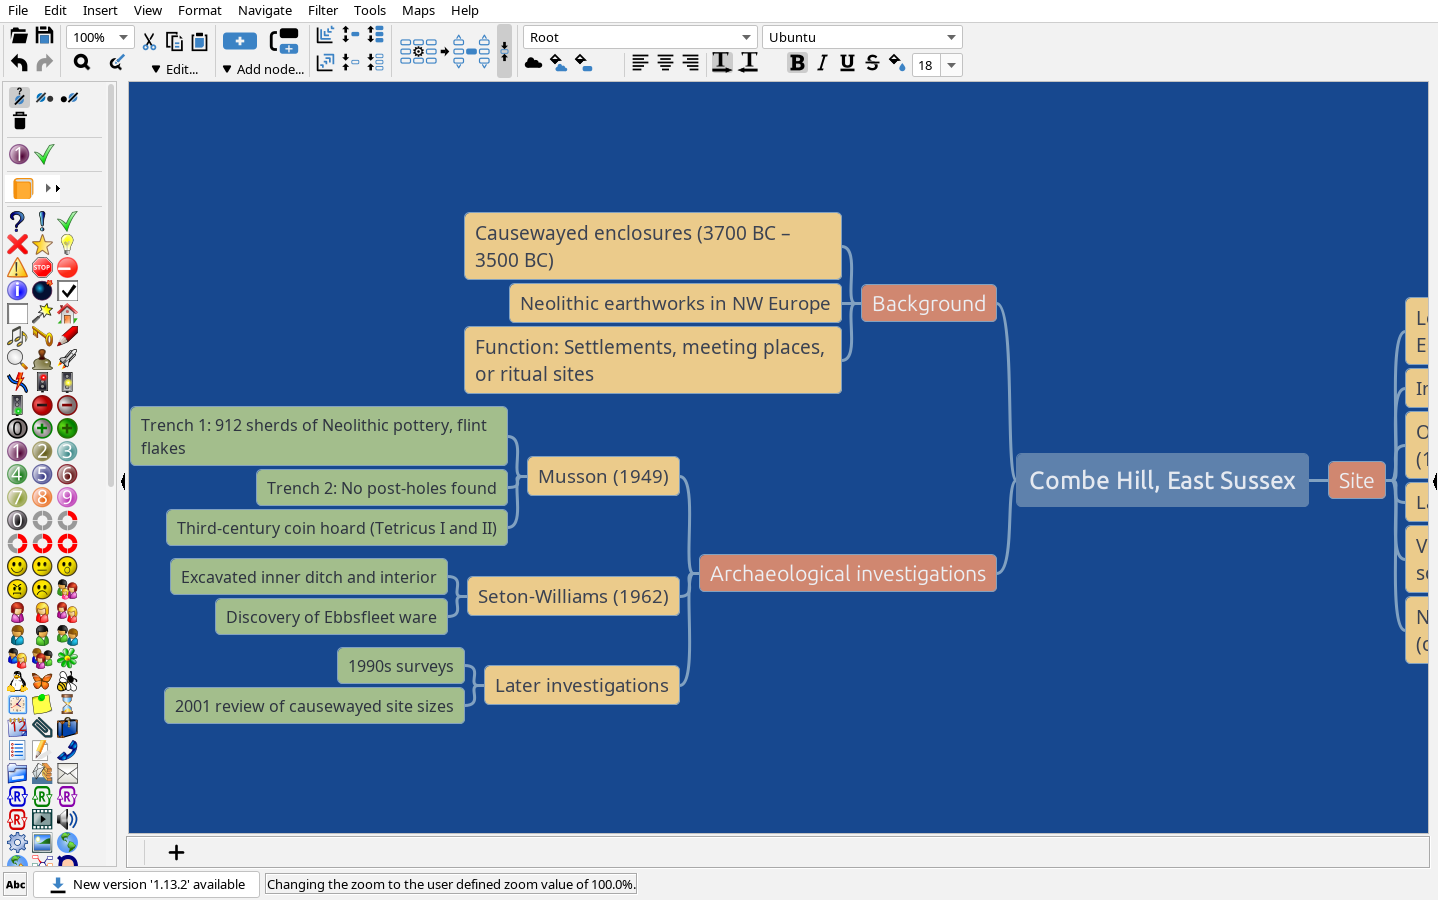Click the Undo arrow icon
1438x900 pixels.
coord(19,63)
